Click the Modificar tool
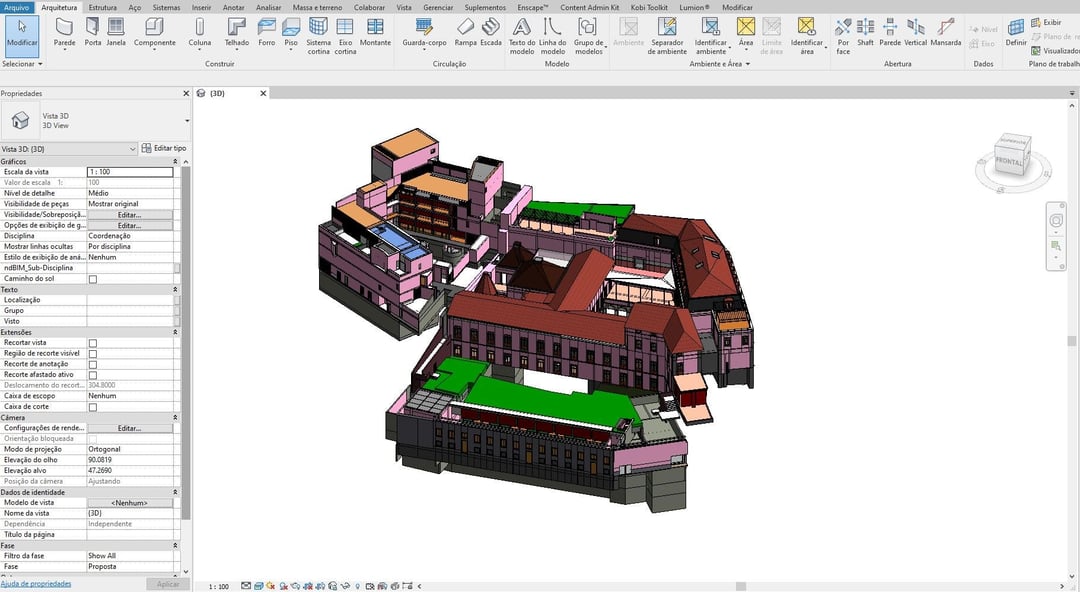Image resolution: width=1080 pixels, height=592 pixels. pos(22,36)
